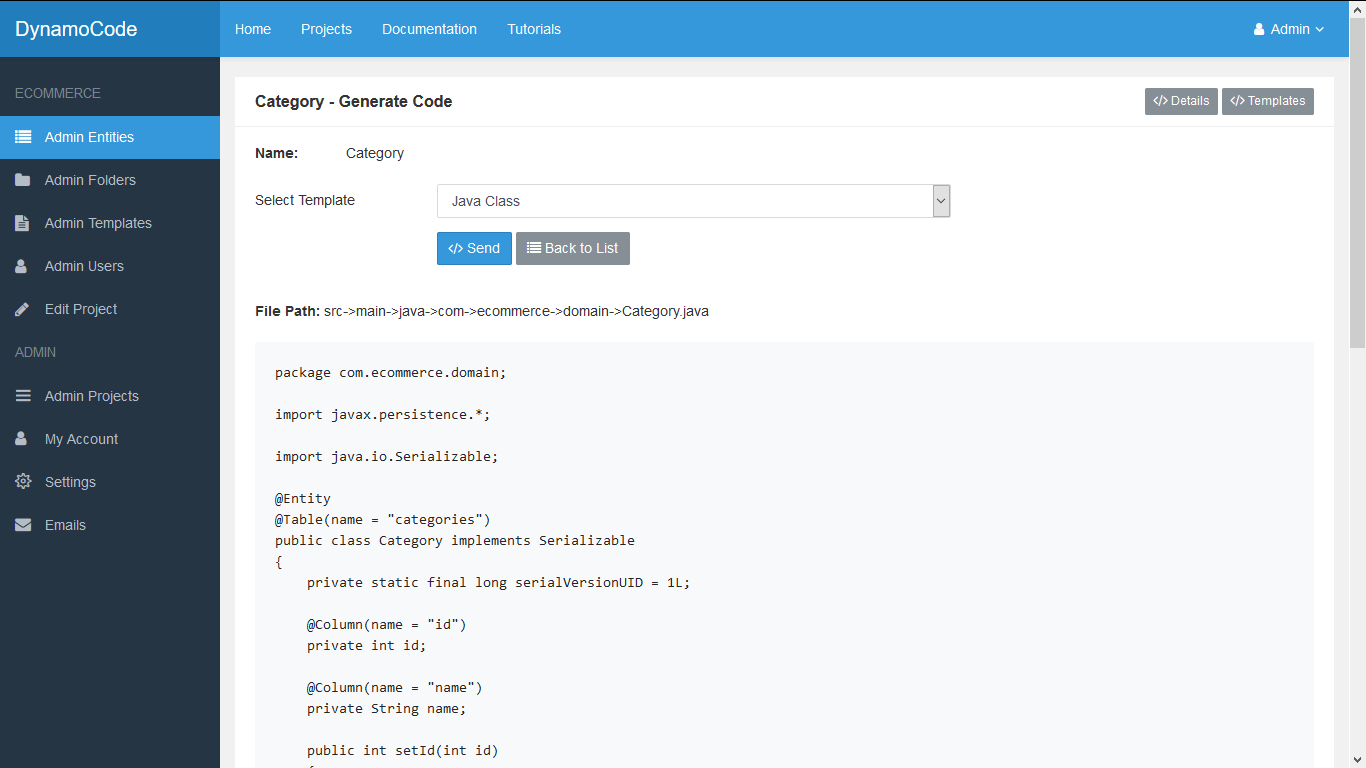Click the DynamoCode brand logo
The width and height of the screenshot is (1366, 768).
coord(76,29)
